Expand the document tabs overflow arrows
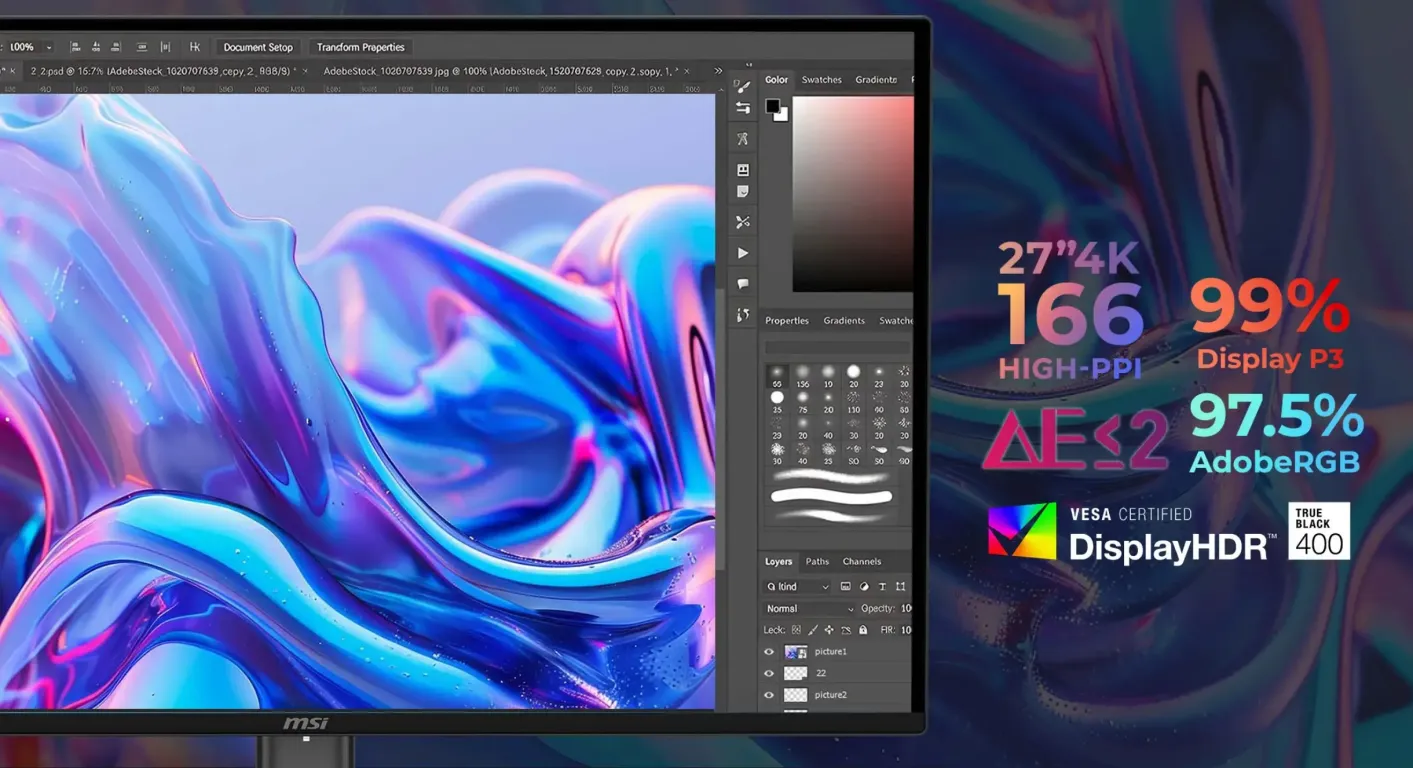The height and width of the screenshot is (768, 1413). (x=718, y=71)
